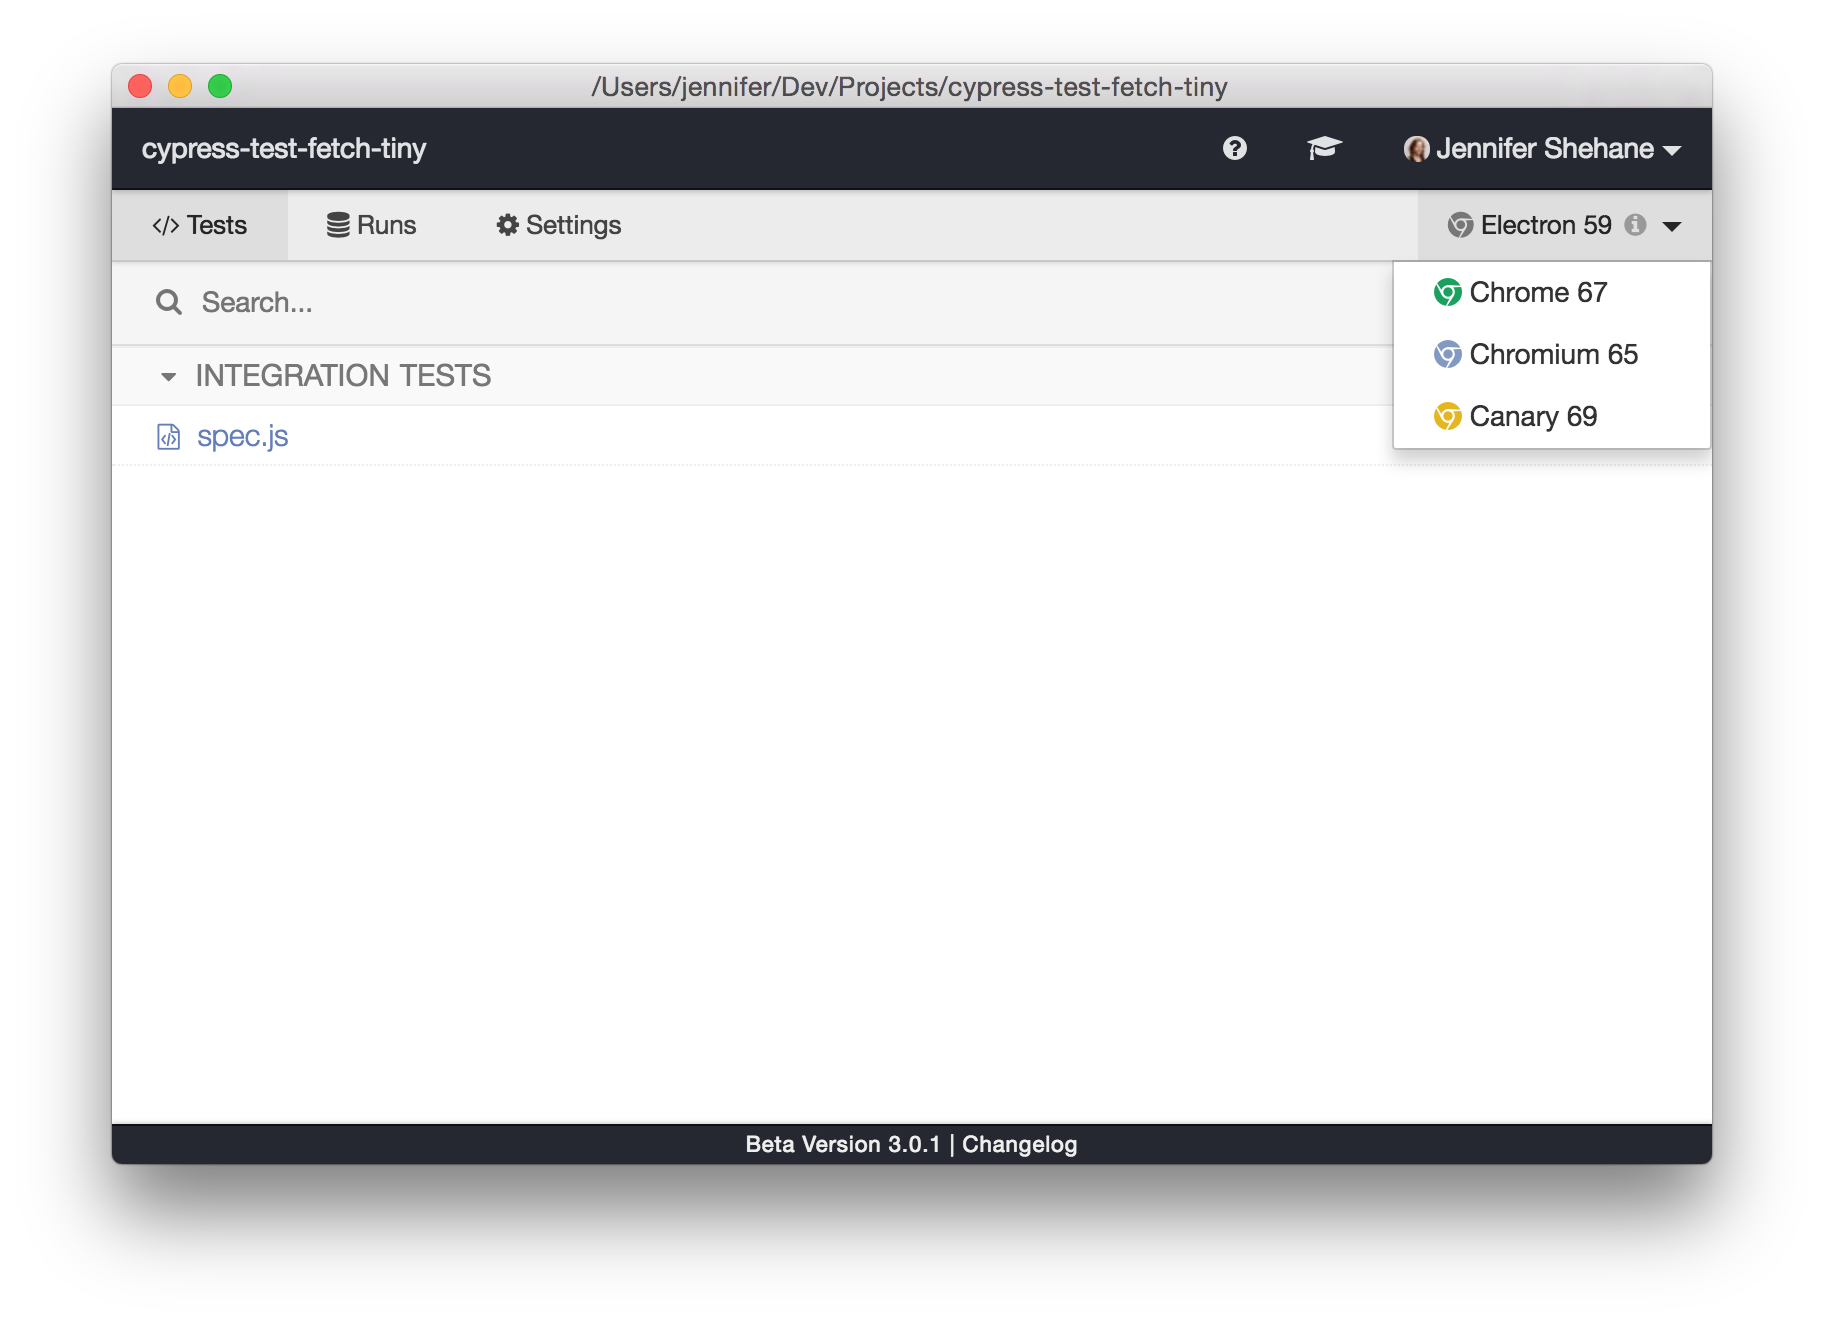Click the spec.js file icon
This screenshot has width=1824, height=1324.
(x=168, y=437)
